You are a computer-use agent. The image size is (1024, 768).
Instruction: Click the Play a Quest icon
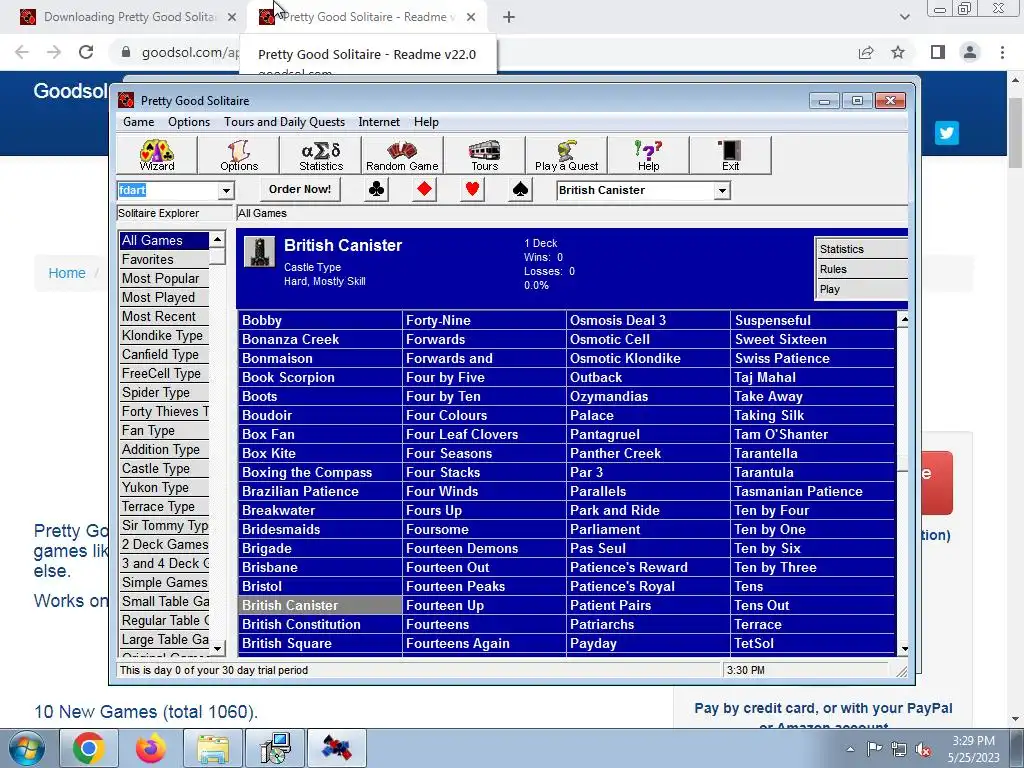point(566,155)
